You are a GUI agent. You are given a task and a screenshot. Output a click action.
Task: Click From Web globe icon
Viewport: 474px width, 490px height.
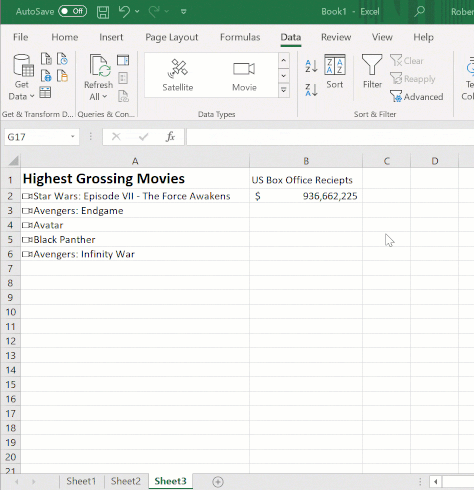pyautogui.click(x=46, y=76)
